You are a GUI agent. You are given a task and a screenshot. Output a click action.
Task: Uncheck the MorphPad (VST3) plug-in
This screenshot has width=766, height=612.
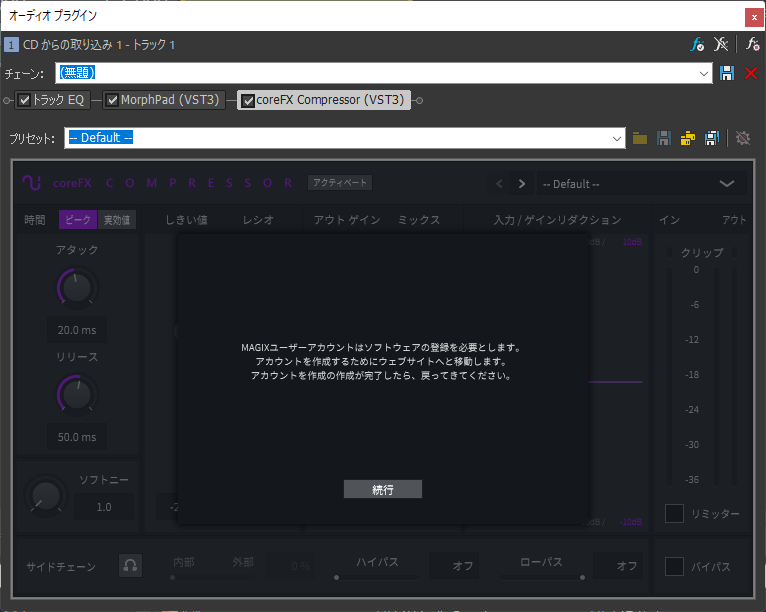coord(112,100)
